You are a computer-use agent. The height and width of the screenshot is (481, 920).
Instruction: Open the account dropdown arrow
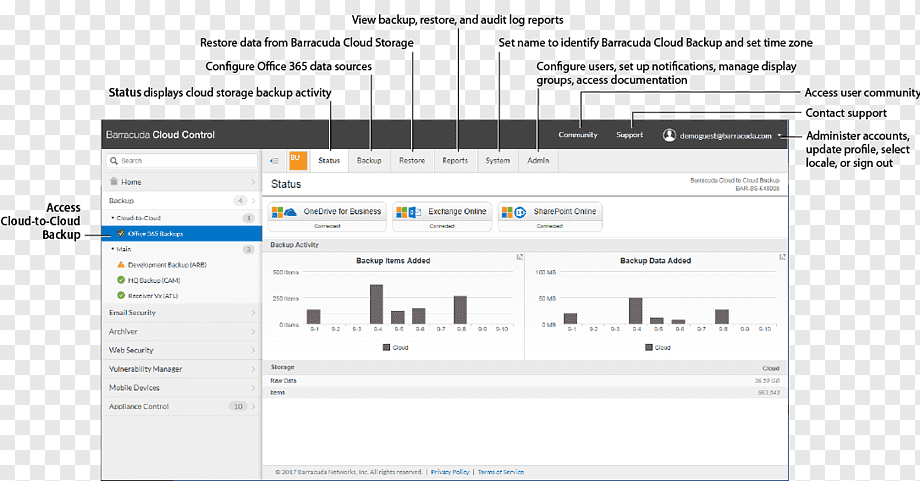(x=780, y=136)
